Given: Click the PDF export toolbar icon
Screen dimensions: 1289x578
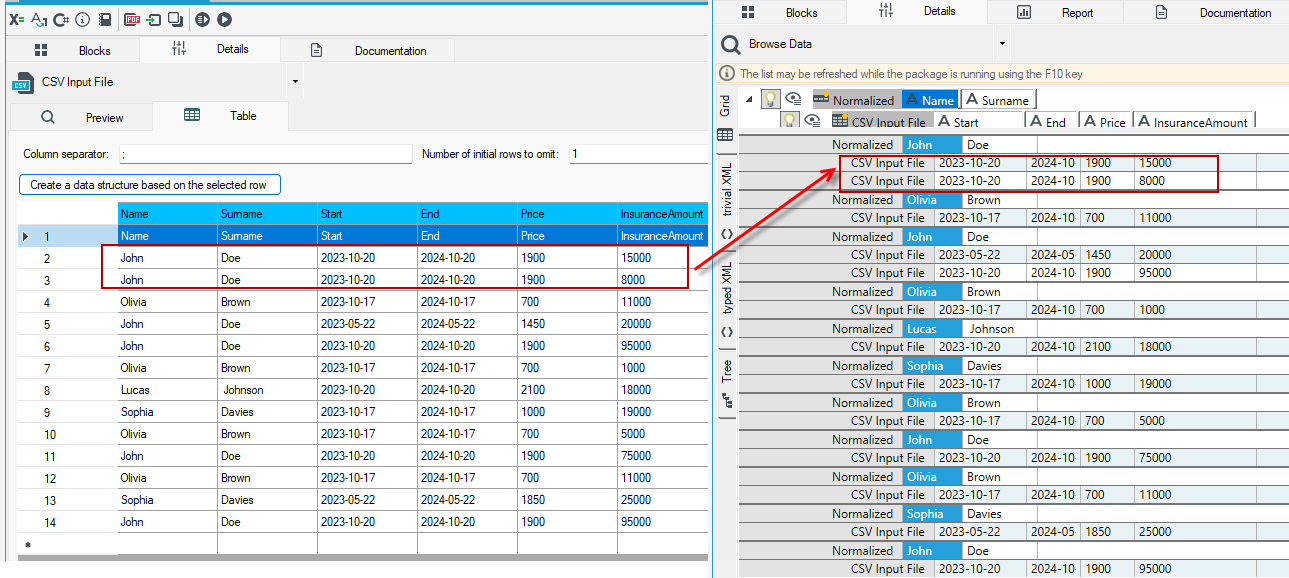Looking at the screenshot, I should pos(132,19).
